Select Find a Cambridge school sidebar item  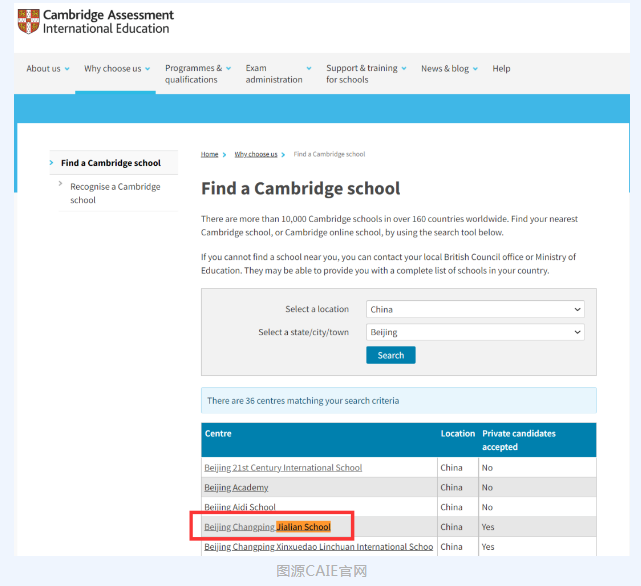[x=110, y=163]
